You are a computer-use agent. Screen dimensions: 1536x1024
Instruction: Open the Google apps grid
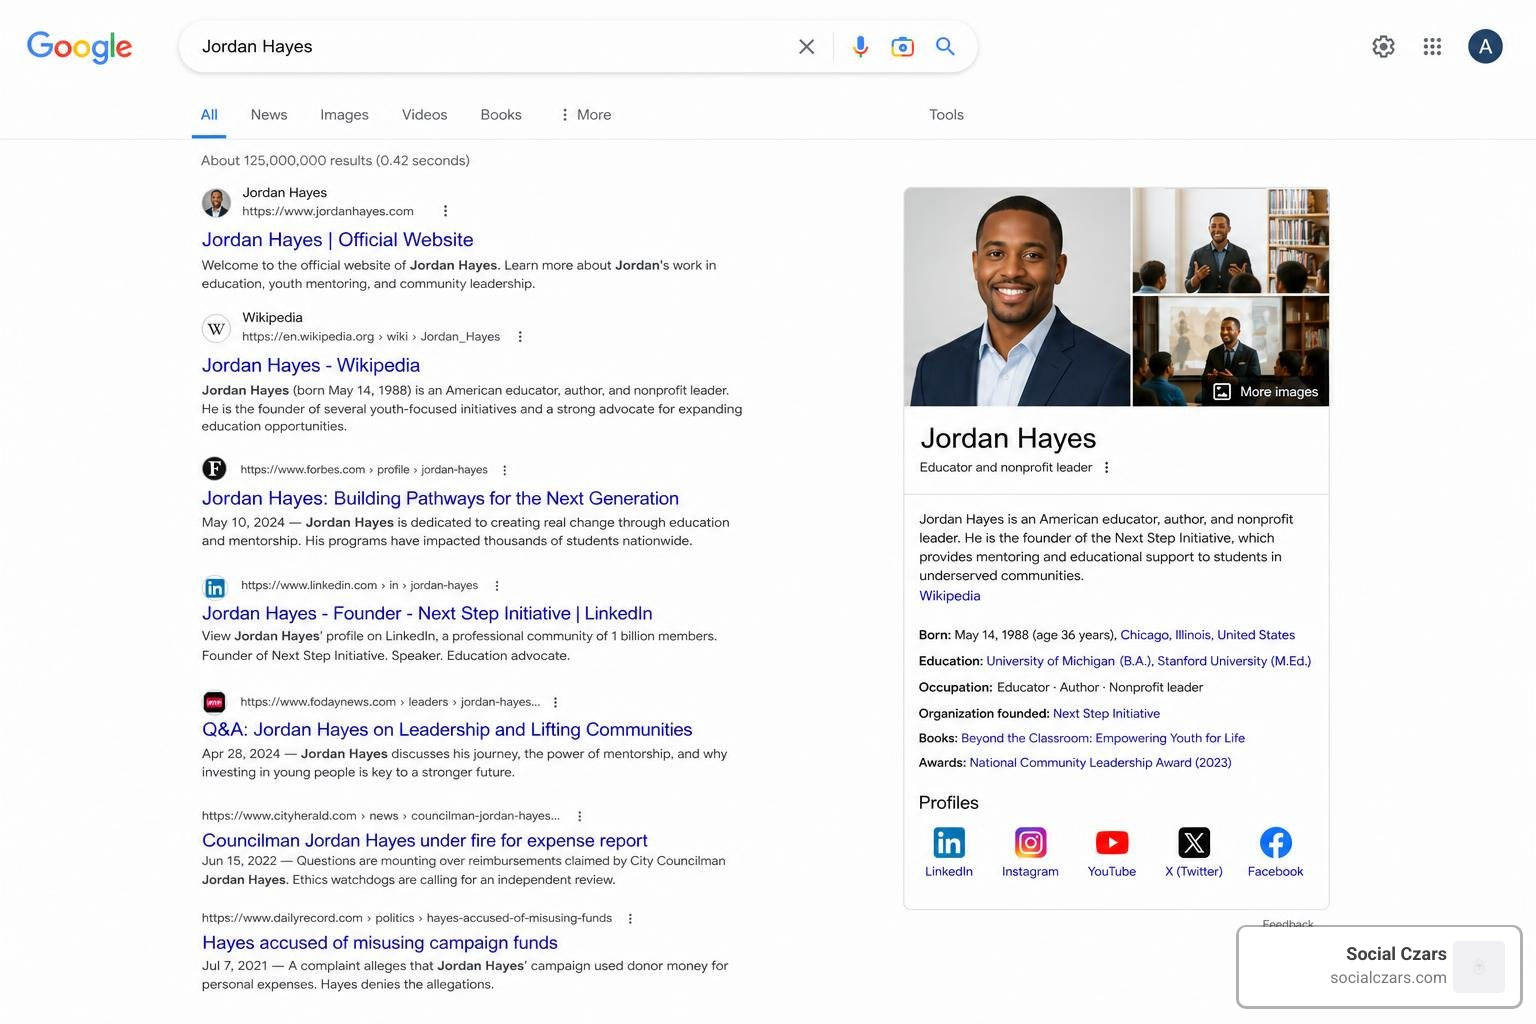tap(1432, 46)
